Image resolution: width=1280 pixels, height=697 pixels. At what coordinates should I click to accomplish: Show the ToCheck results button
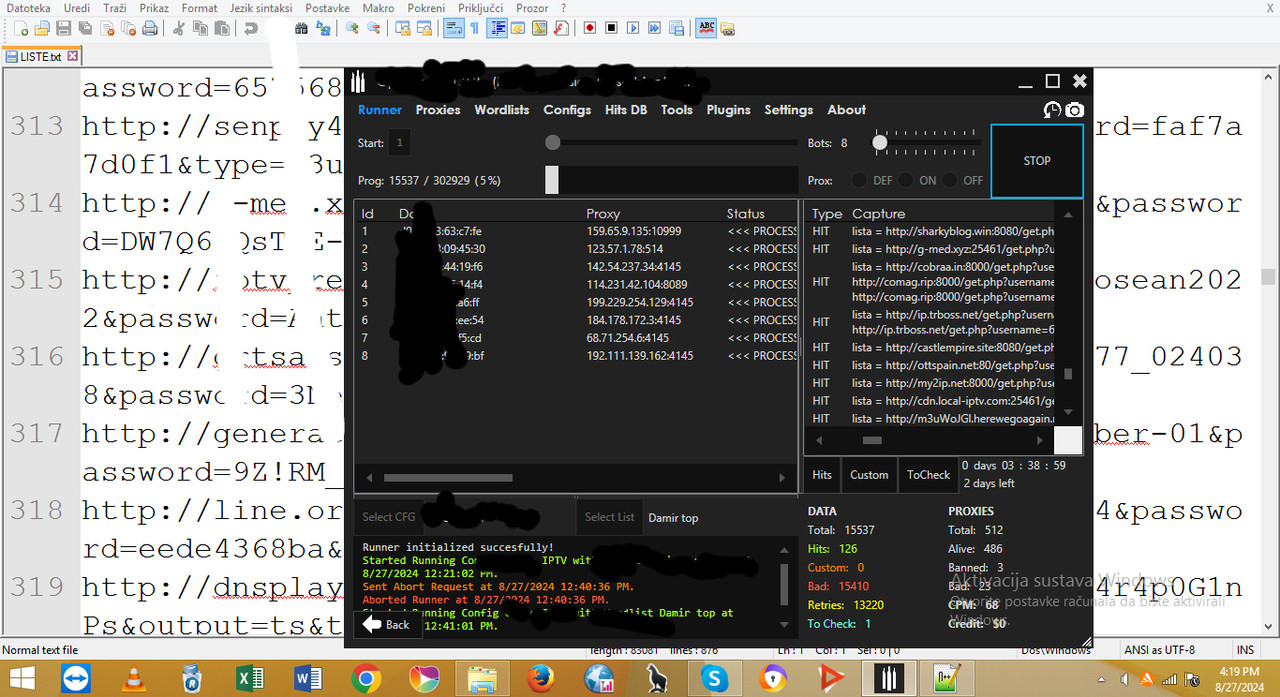click(928, 475)
